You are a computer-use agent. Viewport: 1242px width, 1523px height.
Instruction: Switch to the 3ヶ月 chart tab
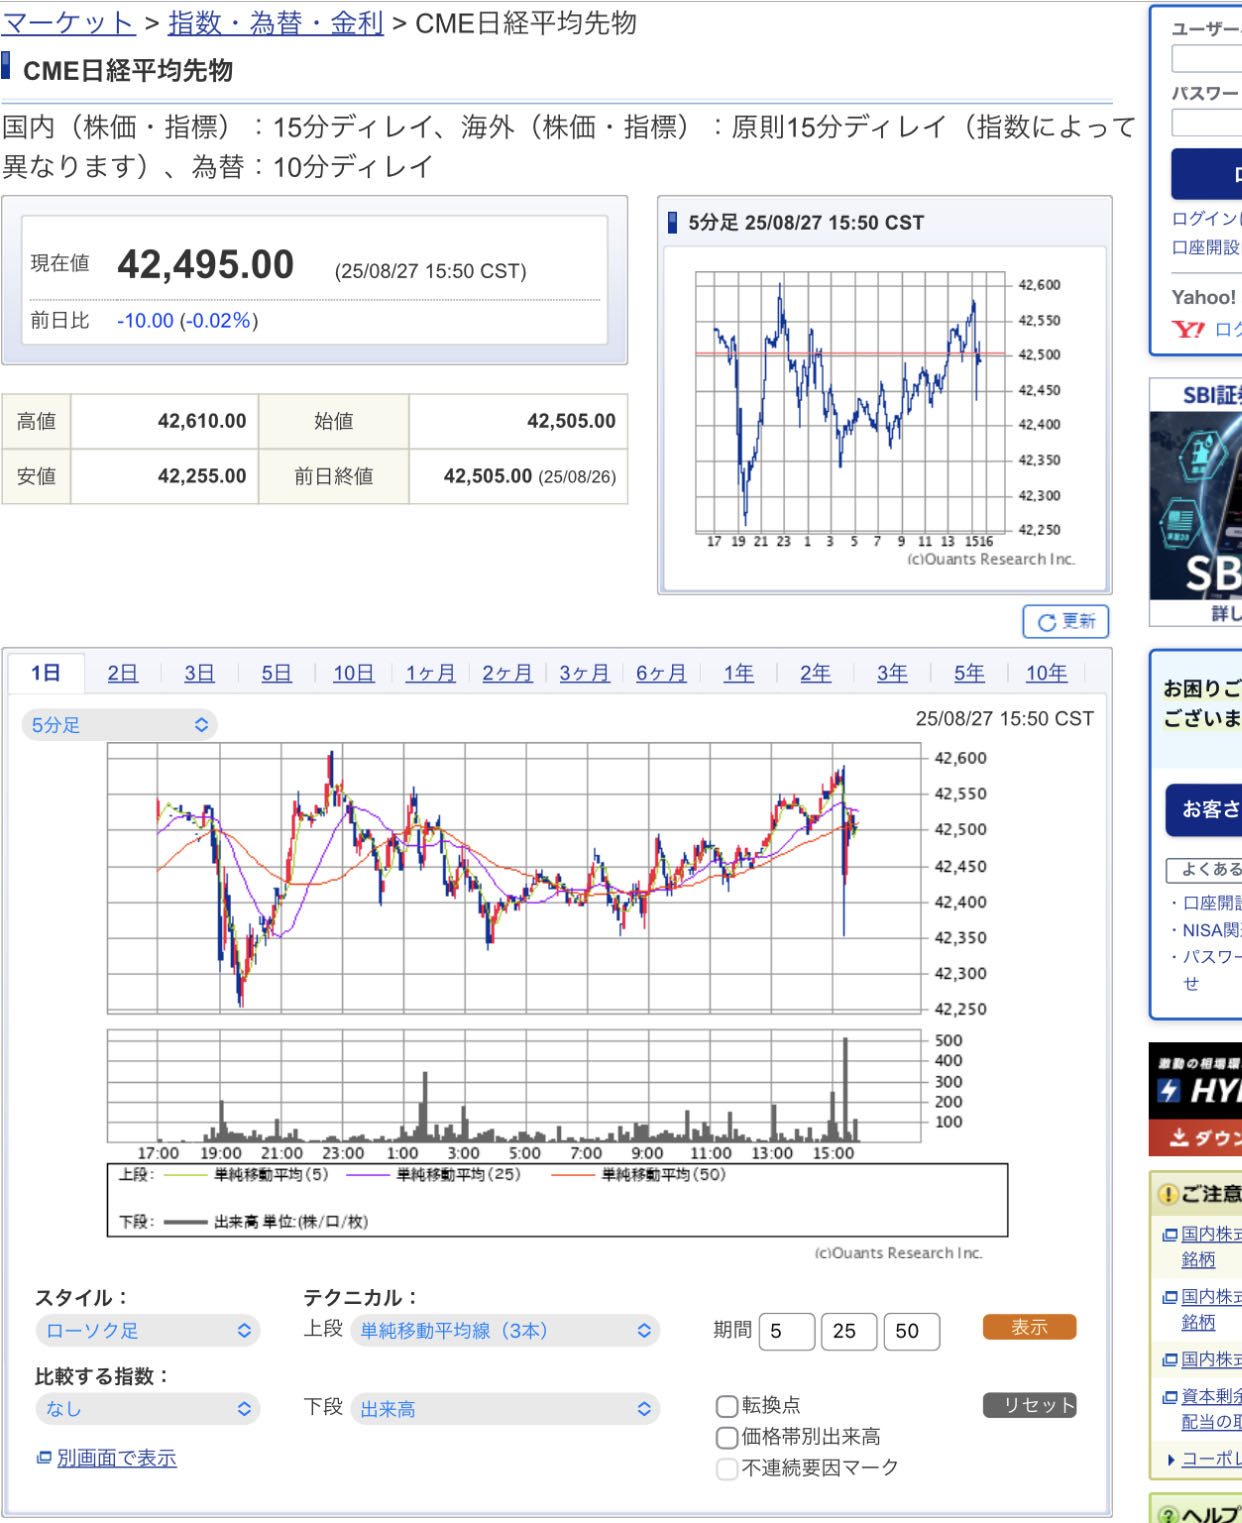coord(584,673)
